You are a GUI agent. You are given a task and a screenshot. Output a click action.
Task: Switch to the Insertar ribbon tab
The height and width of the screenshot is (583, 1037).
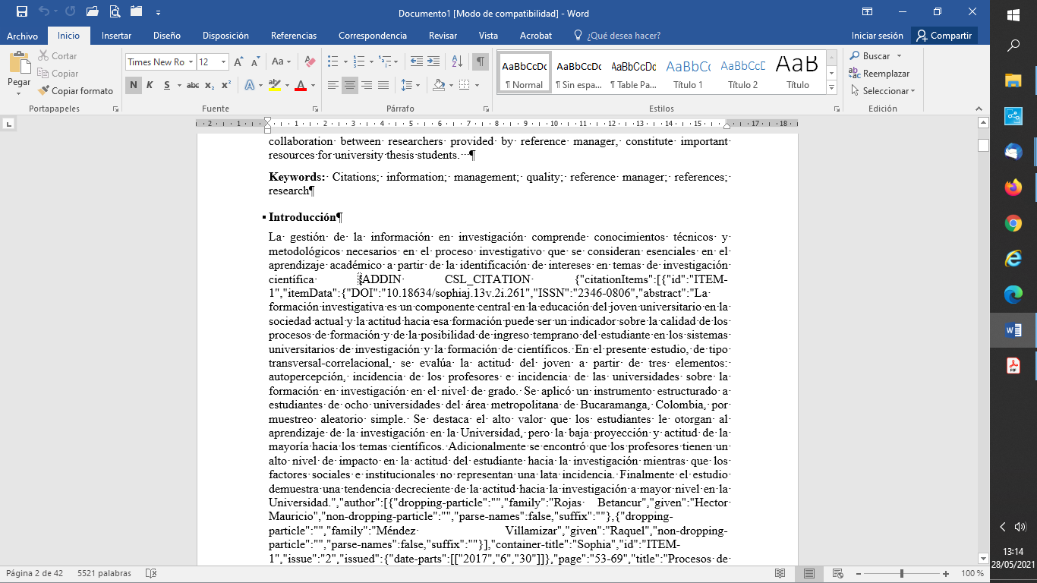point(119,34)
